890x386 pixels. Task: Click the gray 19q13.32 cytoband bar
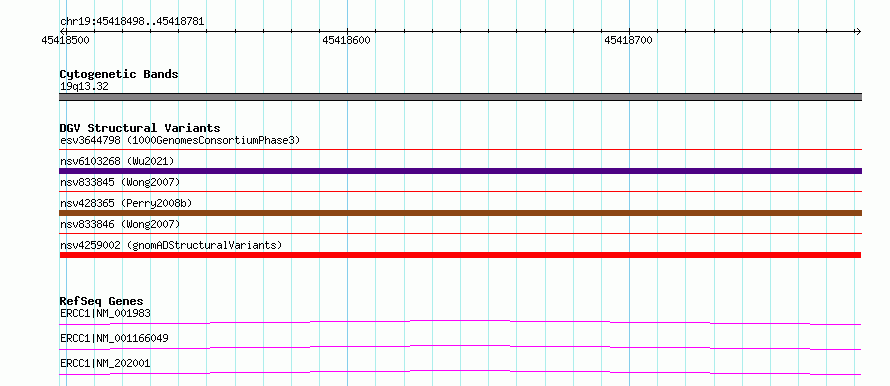(x=460, y=97)
